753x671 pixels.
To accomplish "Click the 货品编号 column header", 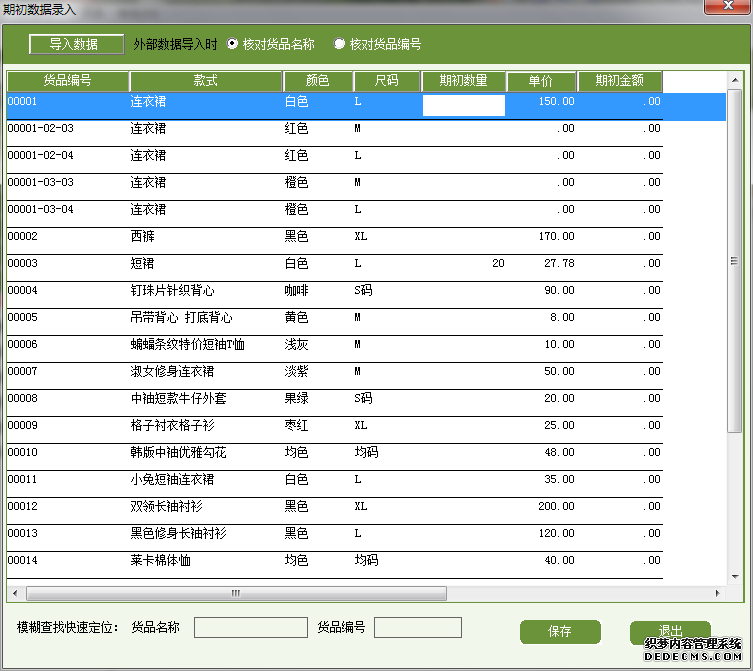I will pyautogui.click(x=68, y=81).
